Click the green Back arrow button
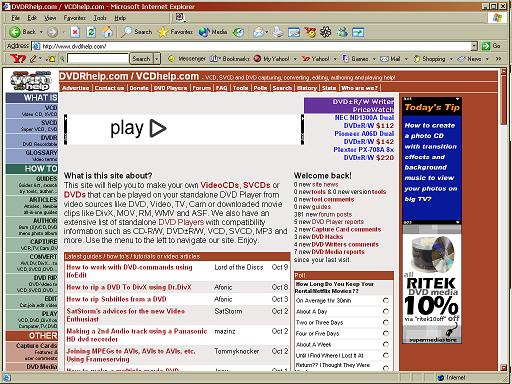 [14, 32]
